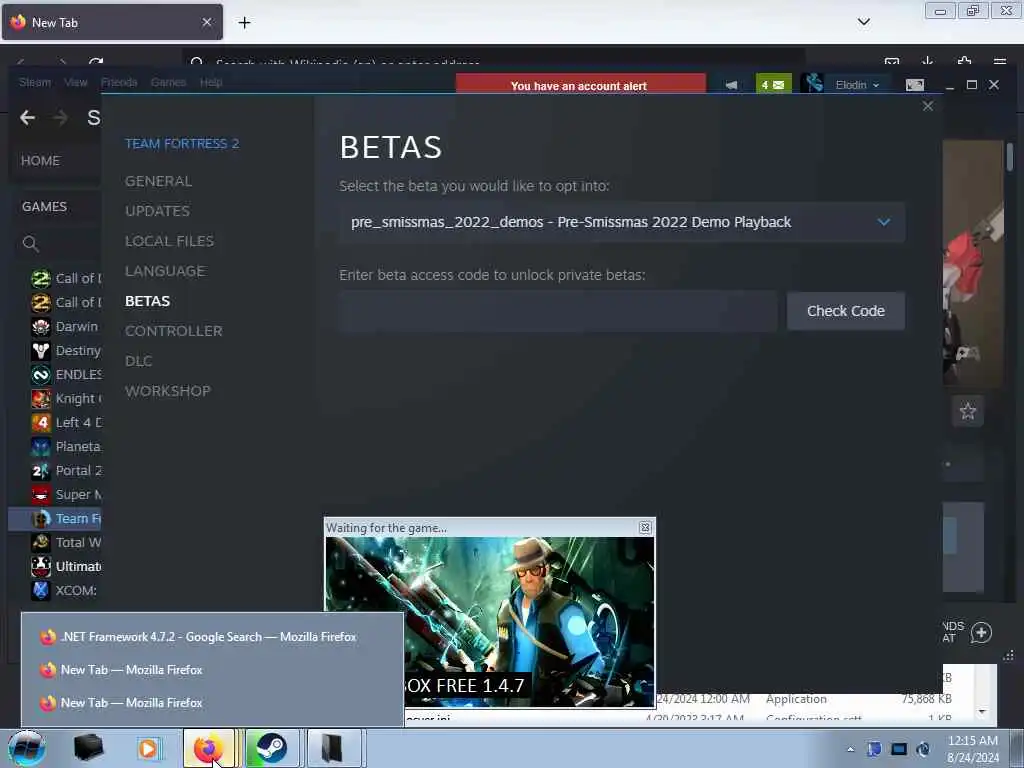Select Left 4 Dead in the library
The width and height of the screenshot is (1024, 768).
[66, 423]
